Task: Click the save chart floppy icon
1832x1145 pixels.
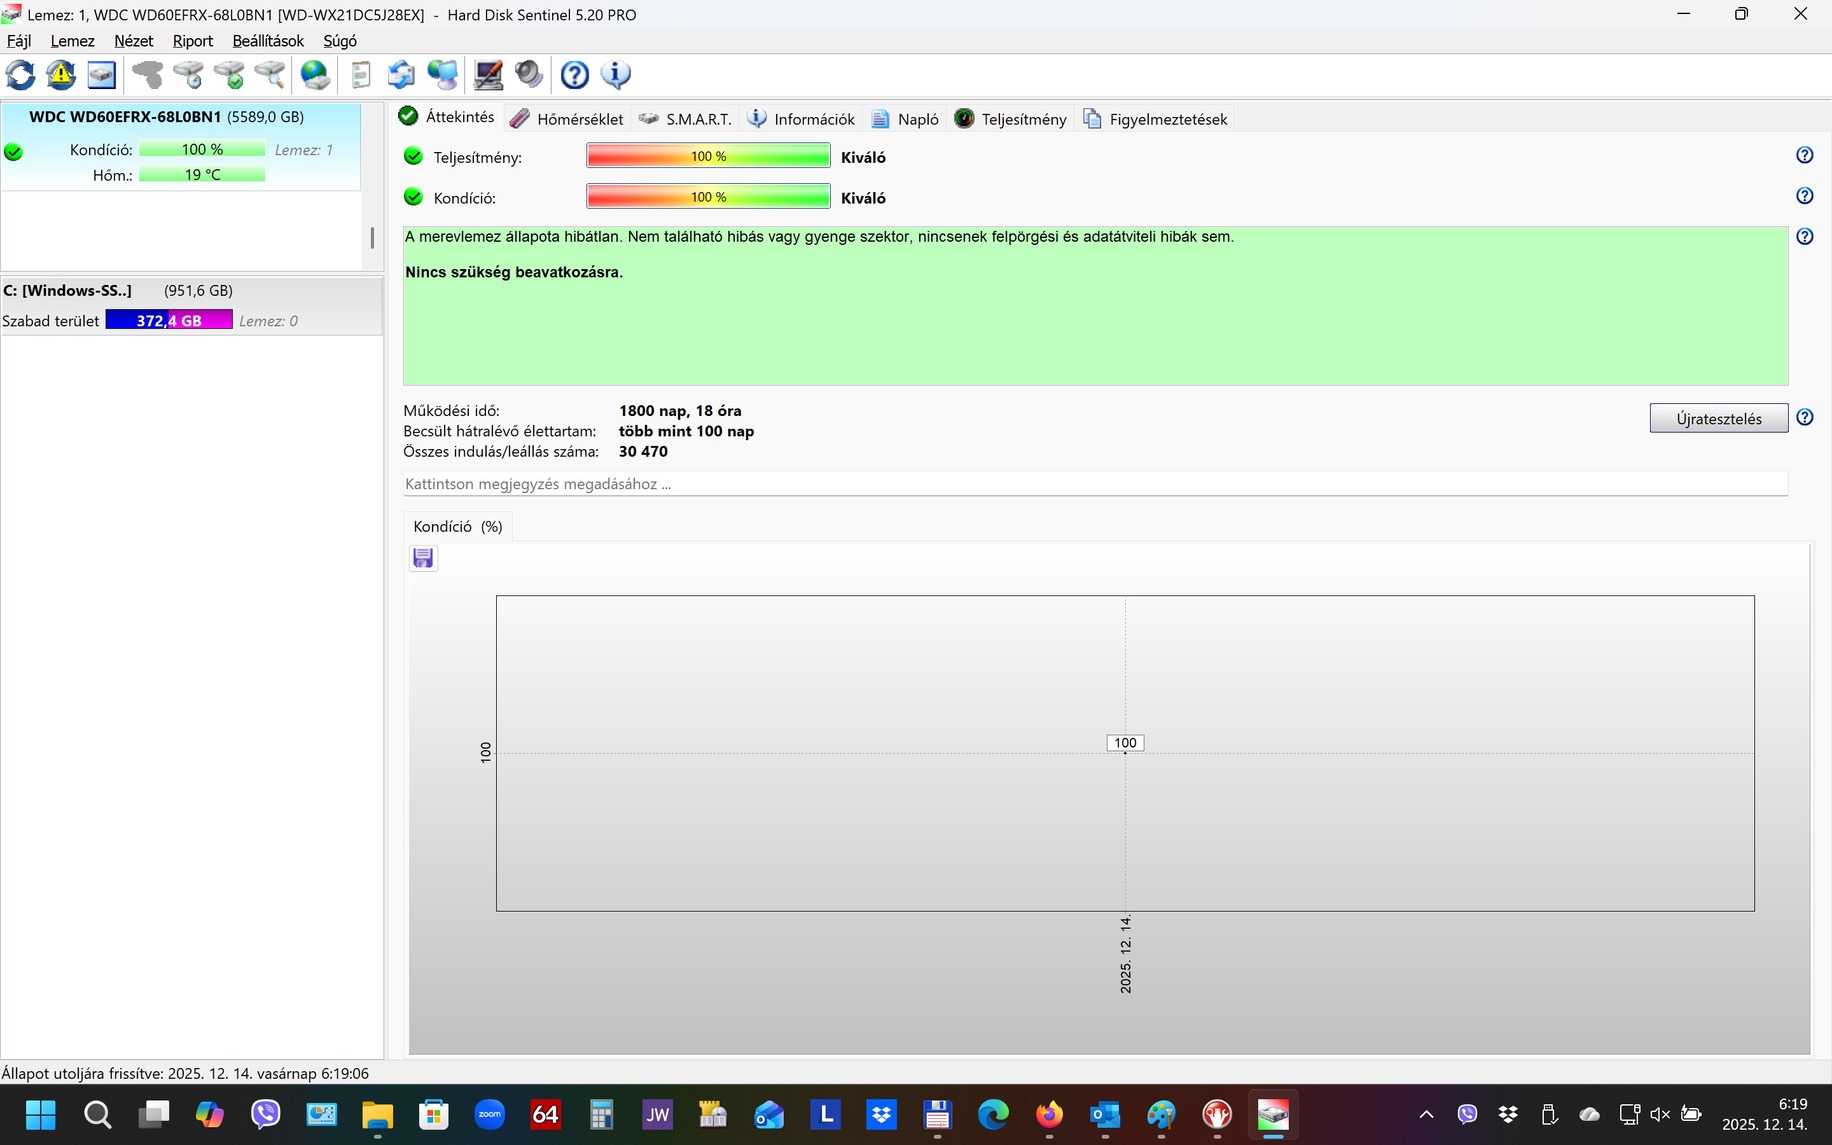Action: [423, 558]
